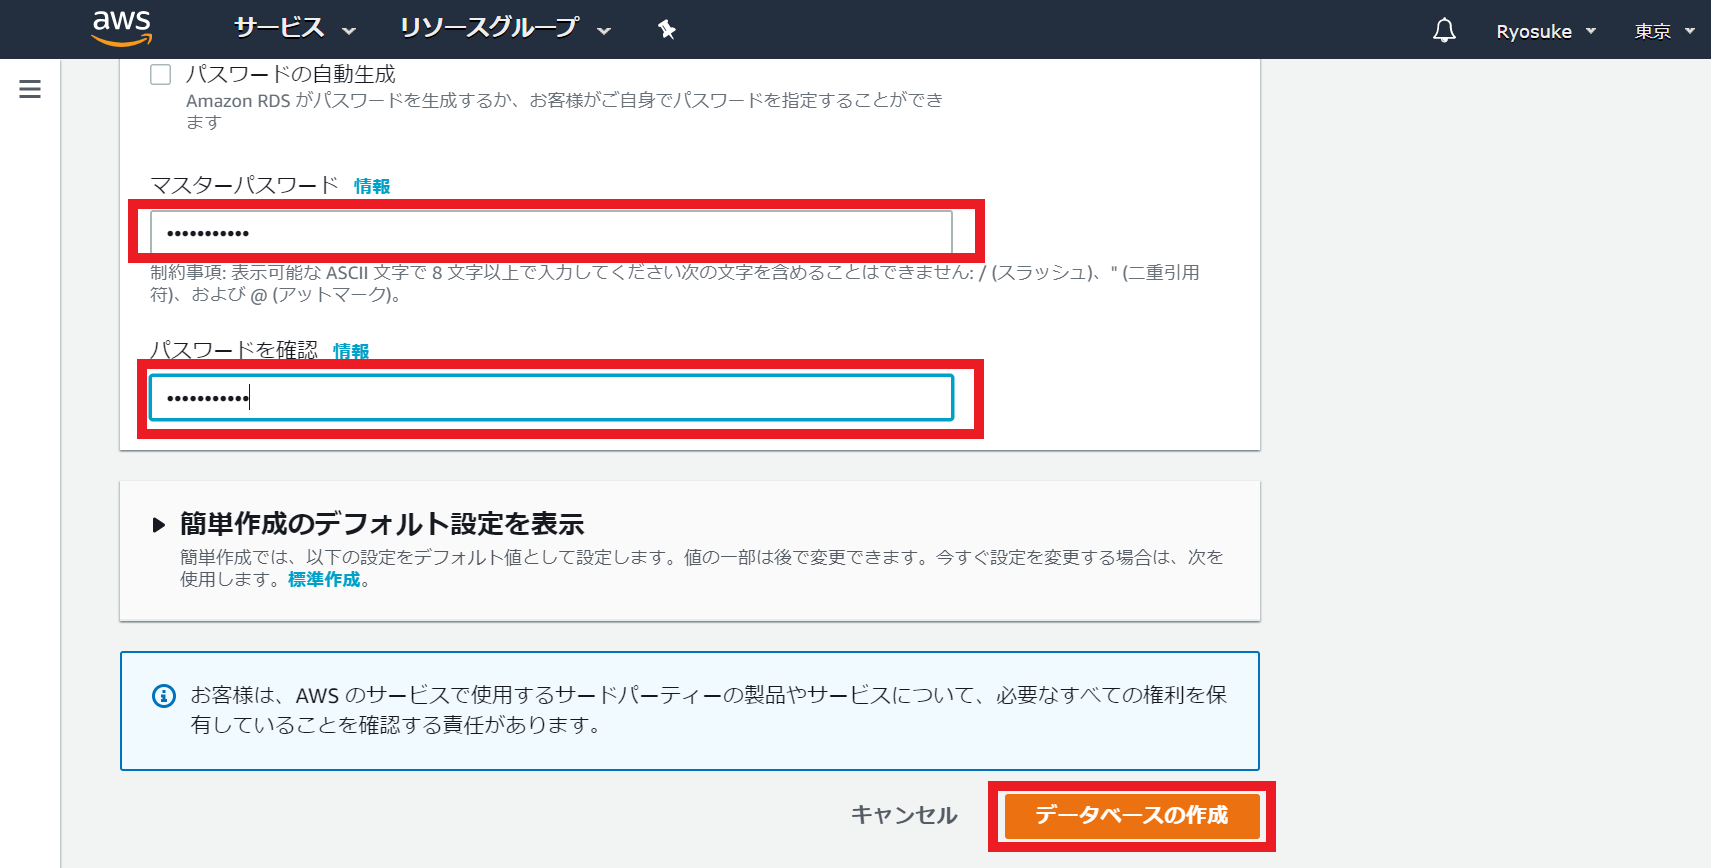Click the pin shortcut icon in navbar
This screenshot has height=868, width=1711.
click(667, 30)
